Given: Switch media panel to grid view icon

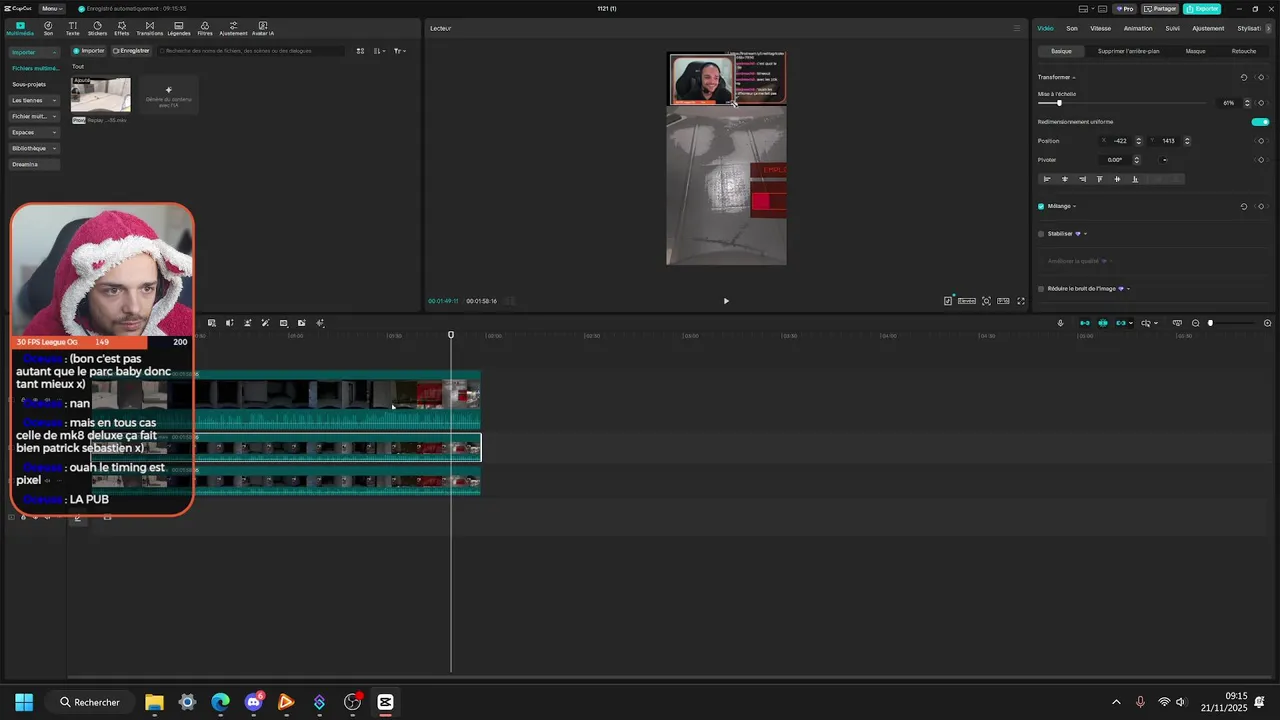Looking at the screenshot, I should coord(360,51).
